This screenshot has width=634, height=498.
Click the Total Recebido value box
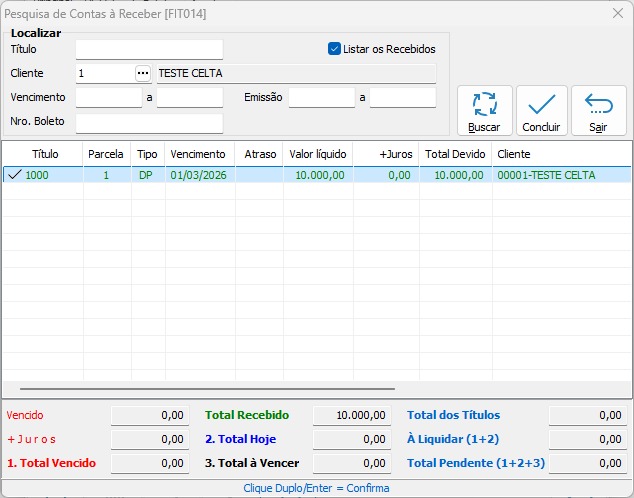point(351,415)
